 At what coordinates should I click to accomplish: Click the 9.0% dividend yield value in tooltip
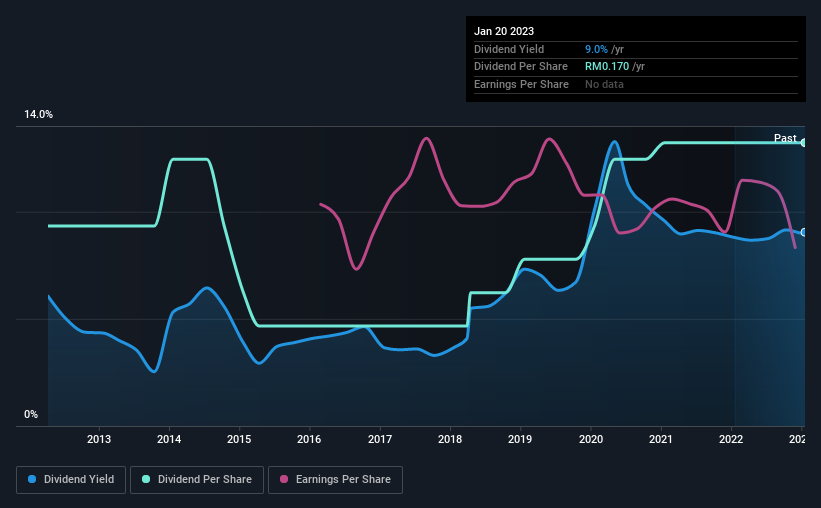coord(596,49)
